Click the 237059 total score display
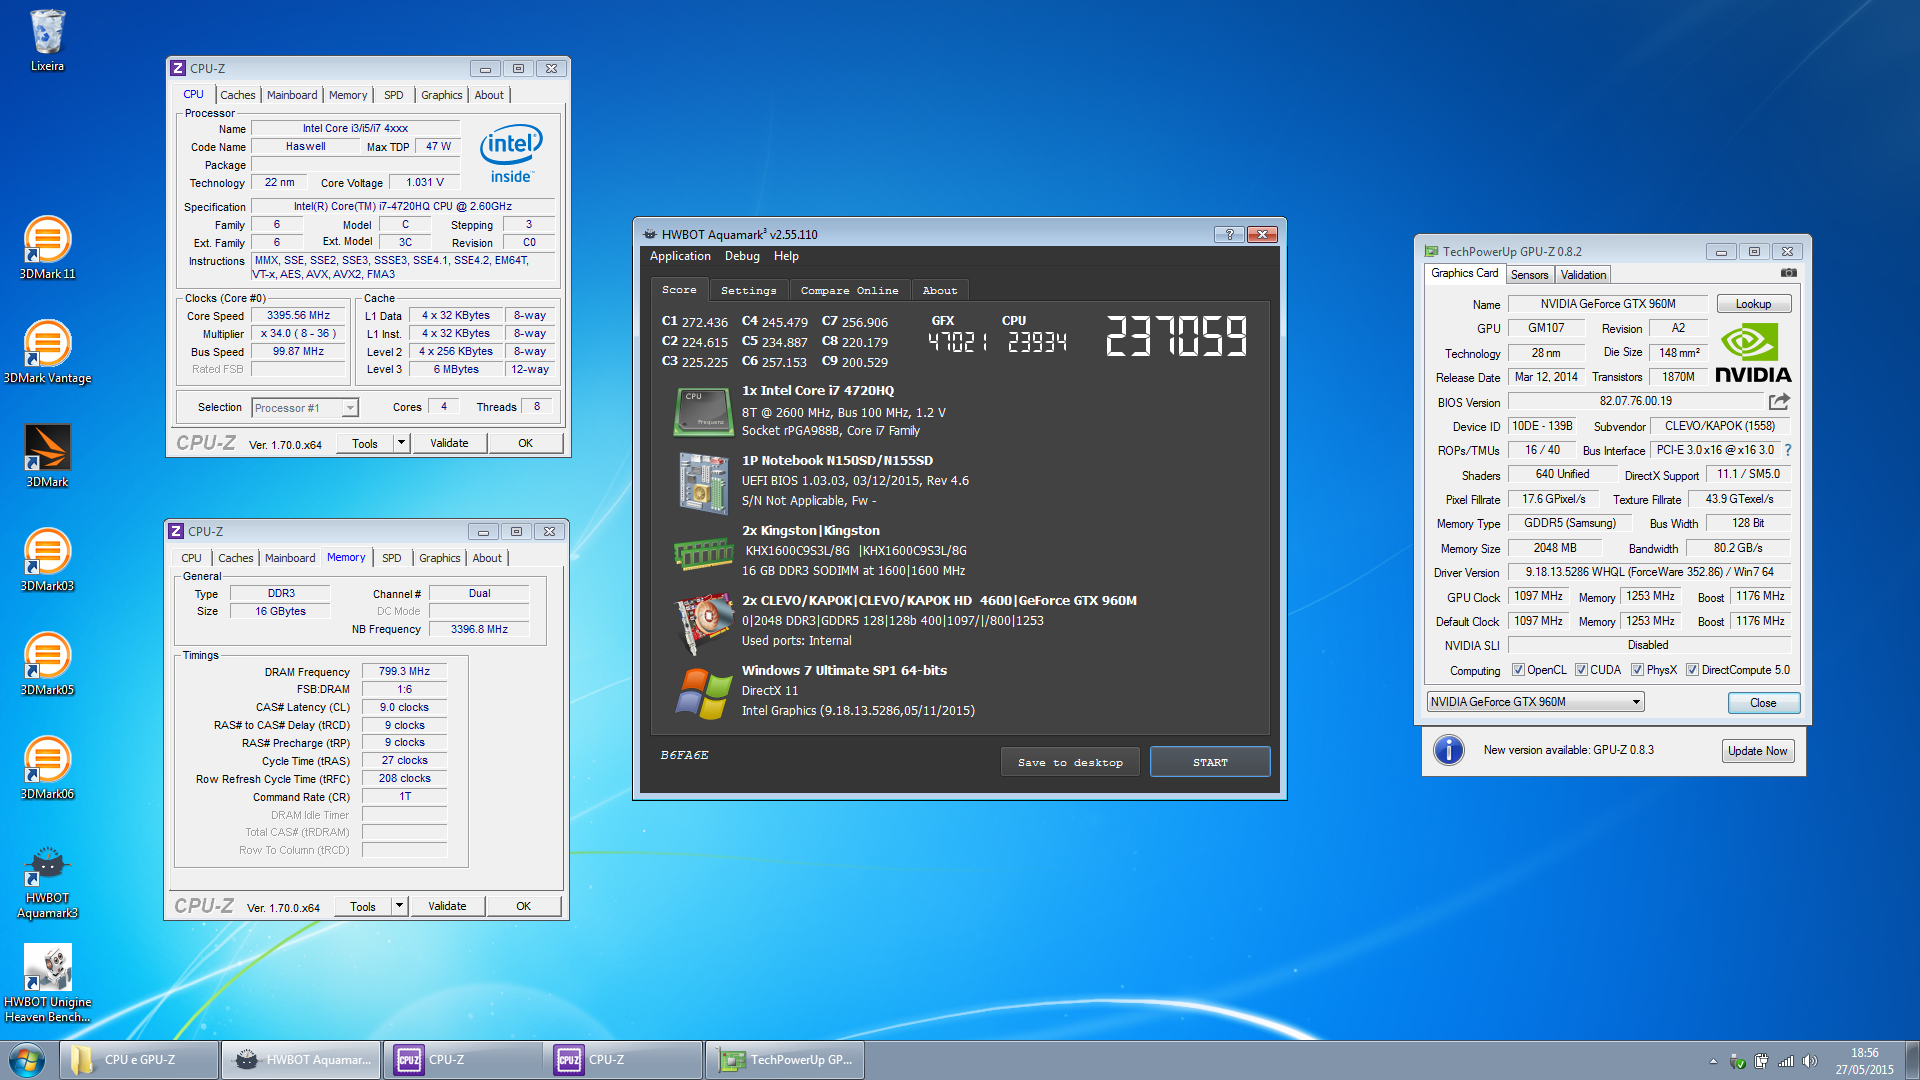Viewport: 1920px width, 1080px height. (x=1177, y=337)
